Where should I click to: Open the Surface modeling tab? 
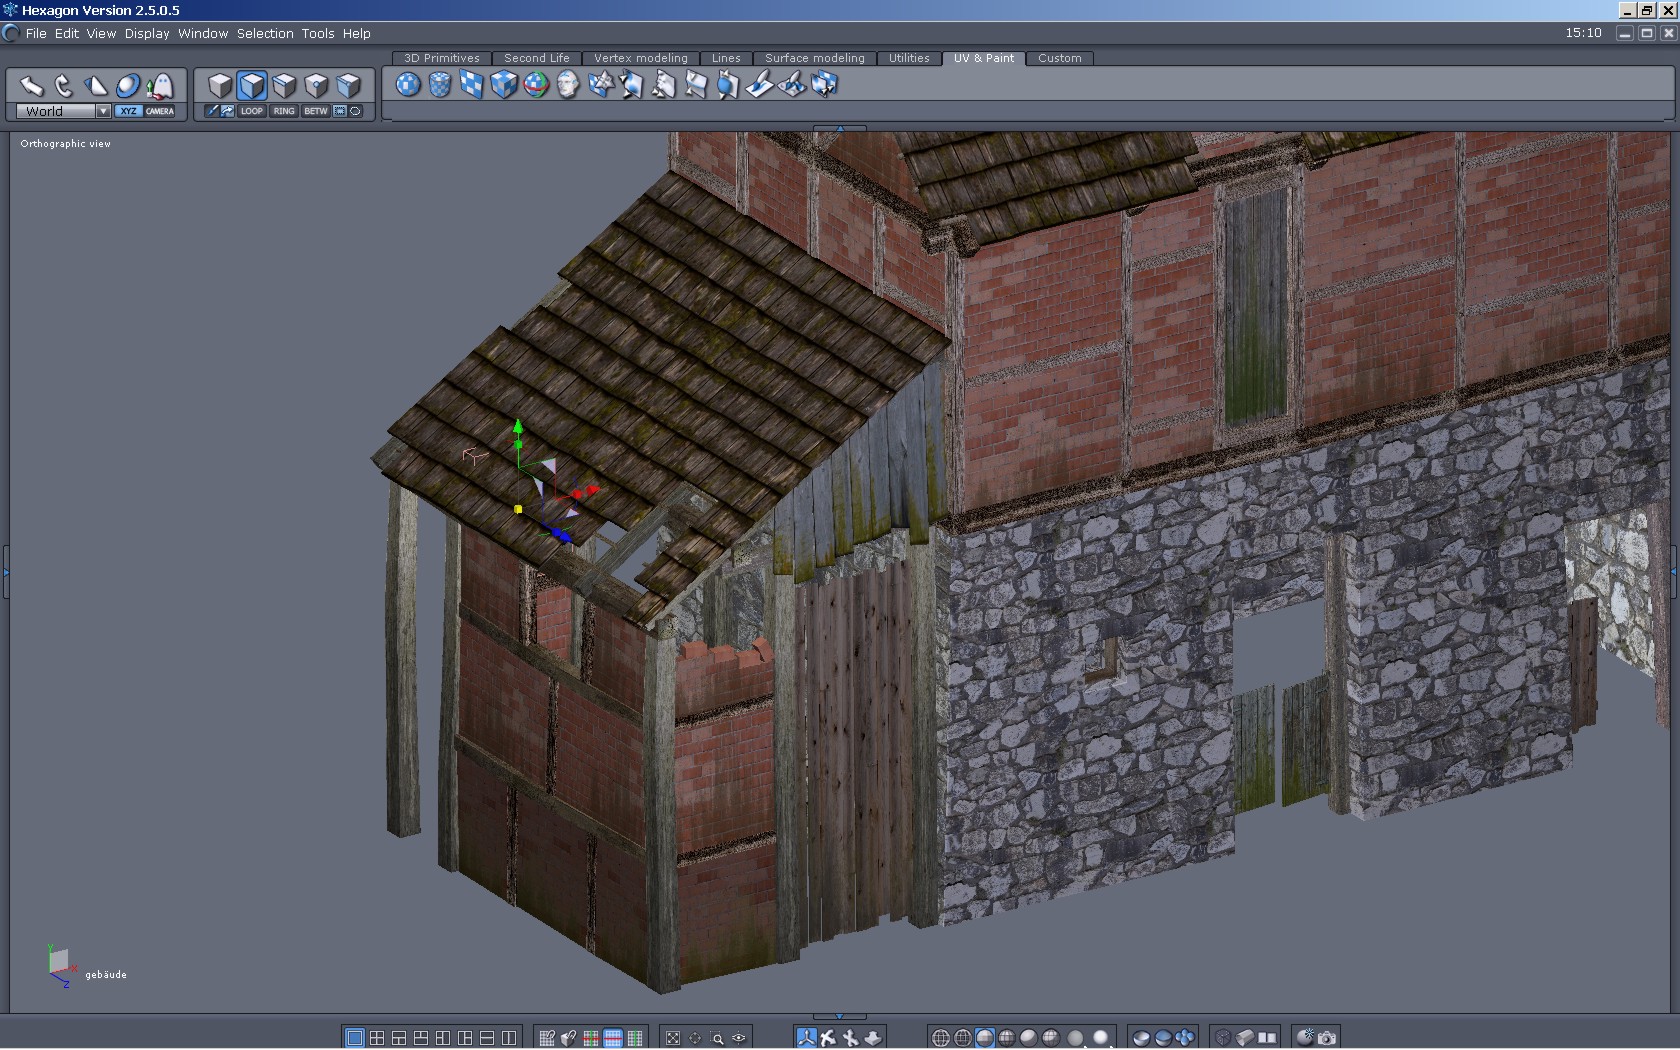[x=814, y=58]
